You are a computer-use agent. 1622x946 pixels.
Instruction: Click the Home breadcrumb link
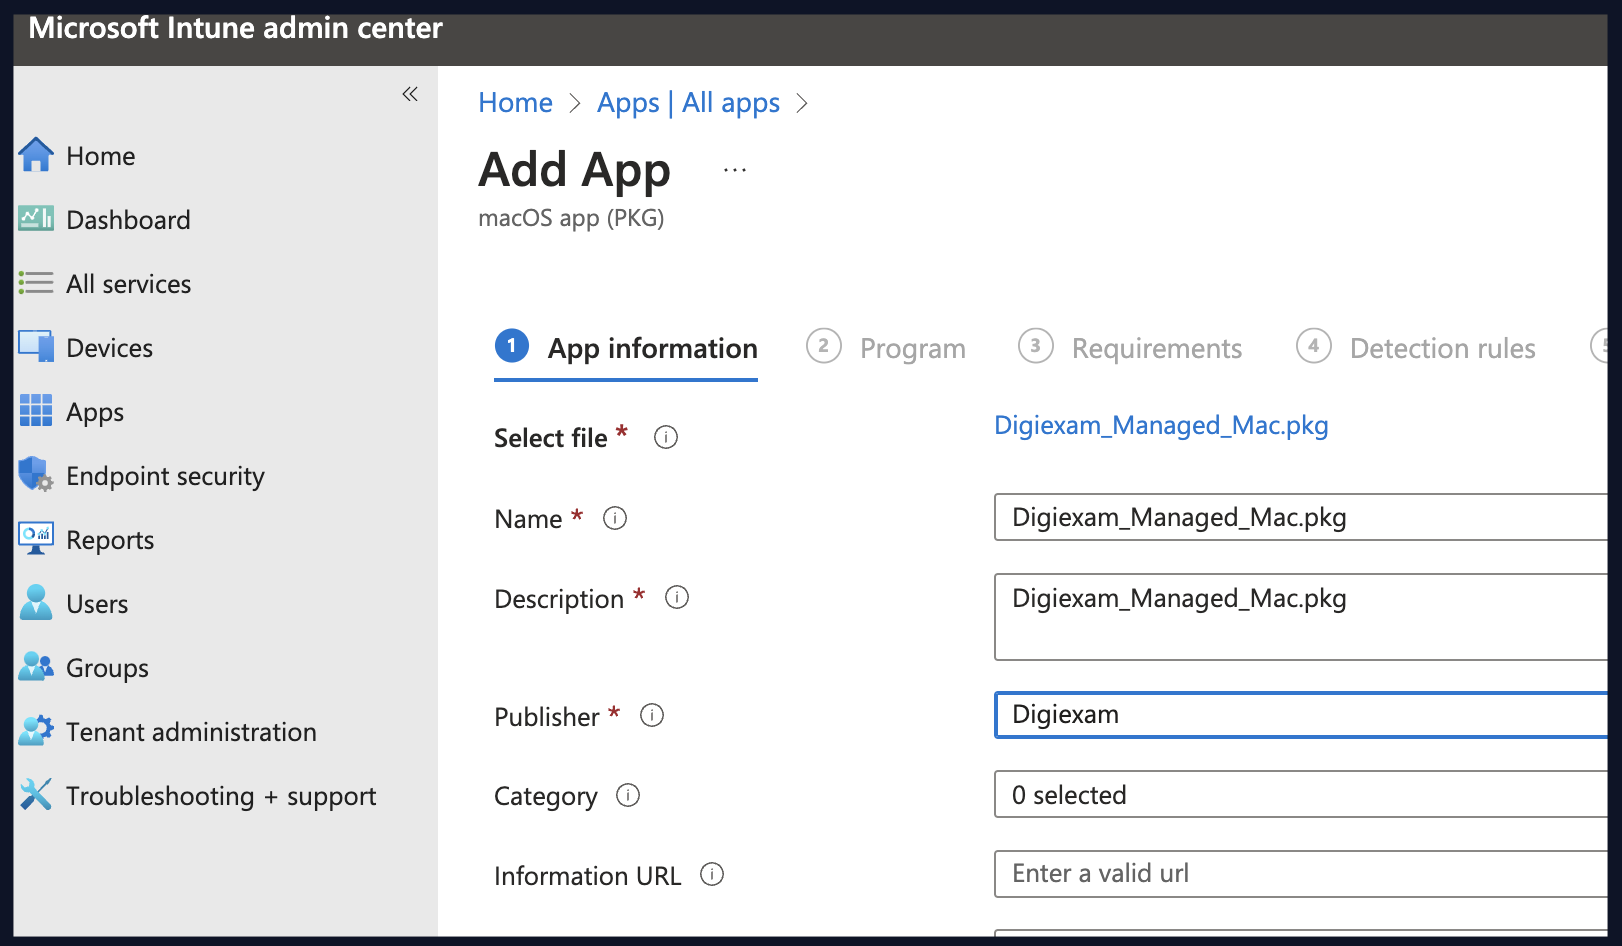tap(515, 103)
